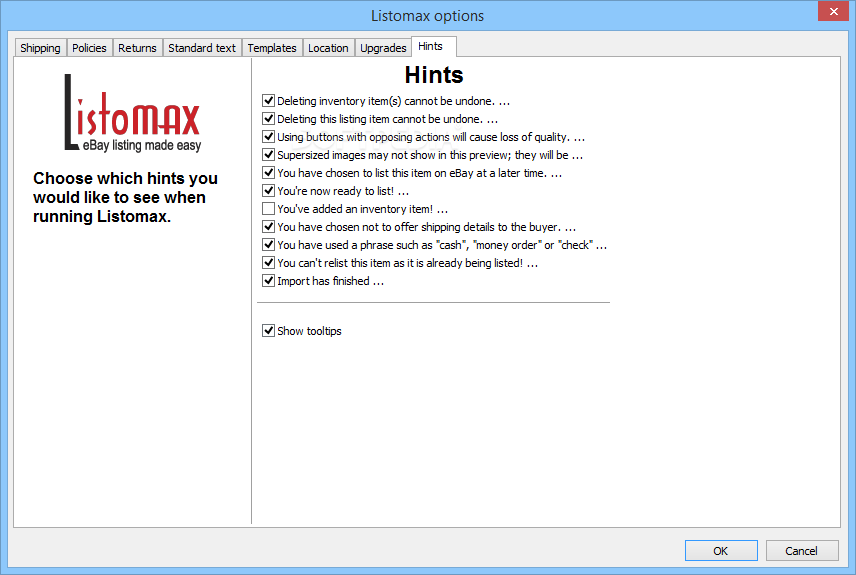
Task: Confirm options with the OK button
Action: (x=721, y=550)
